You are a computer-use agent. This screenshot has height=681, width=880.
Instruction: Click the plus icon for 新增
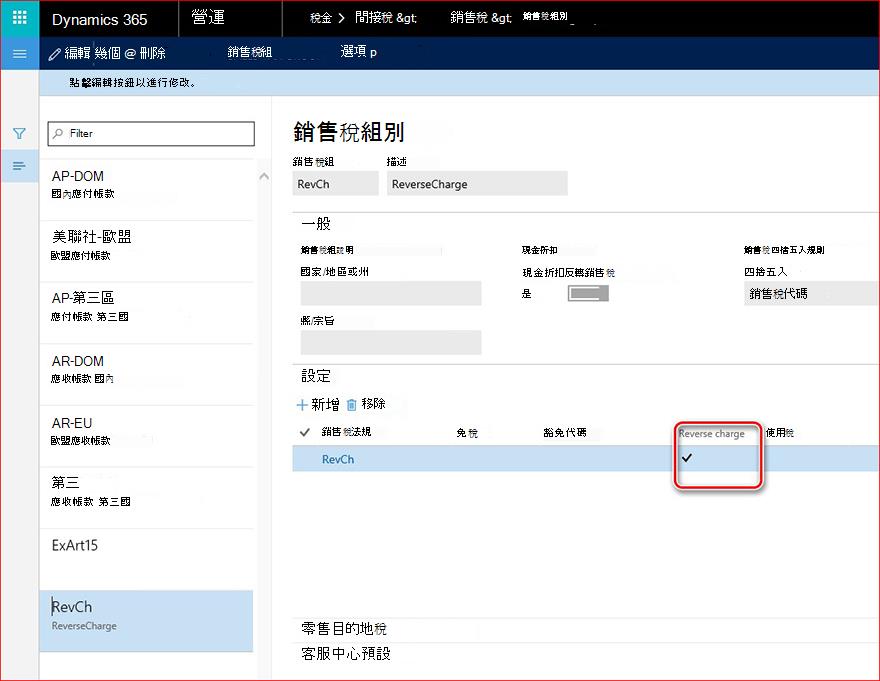tap(302, 405)
